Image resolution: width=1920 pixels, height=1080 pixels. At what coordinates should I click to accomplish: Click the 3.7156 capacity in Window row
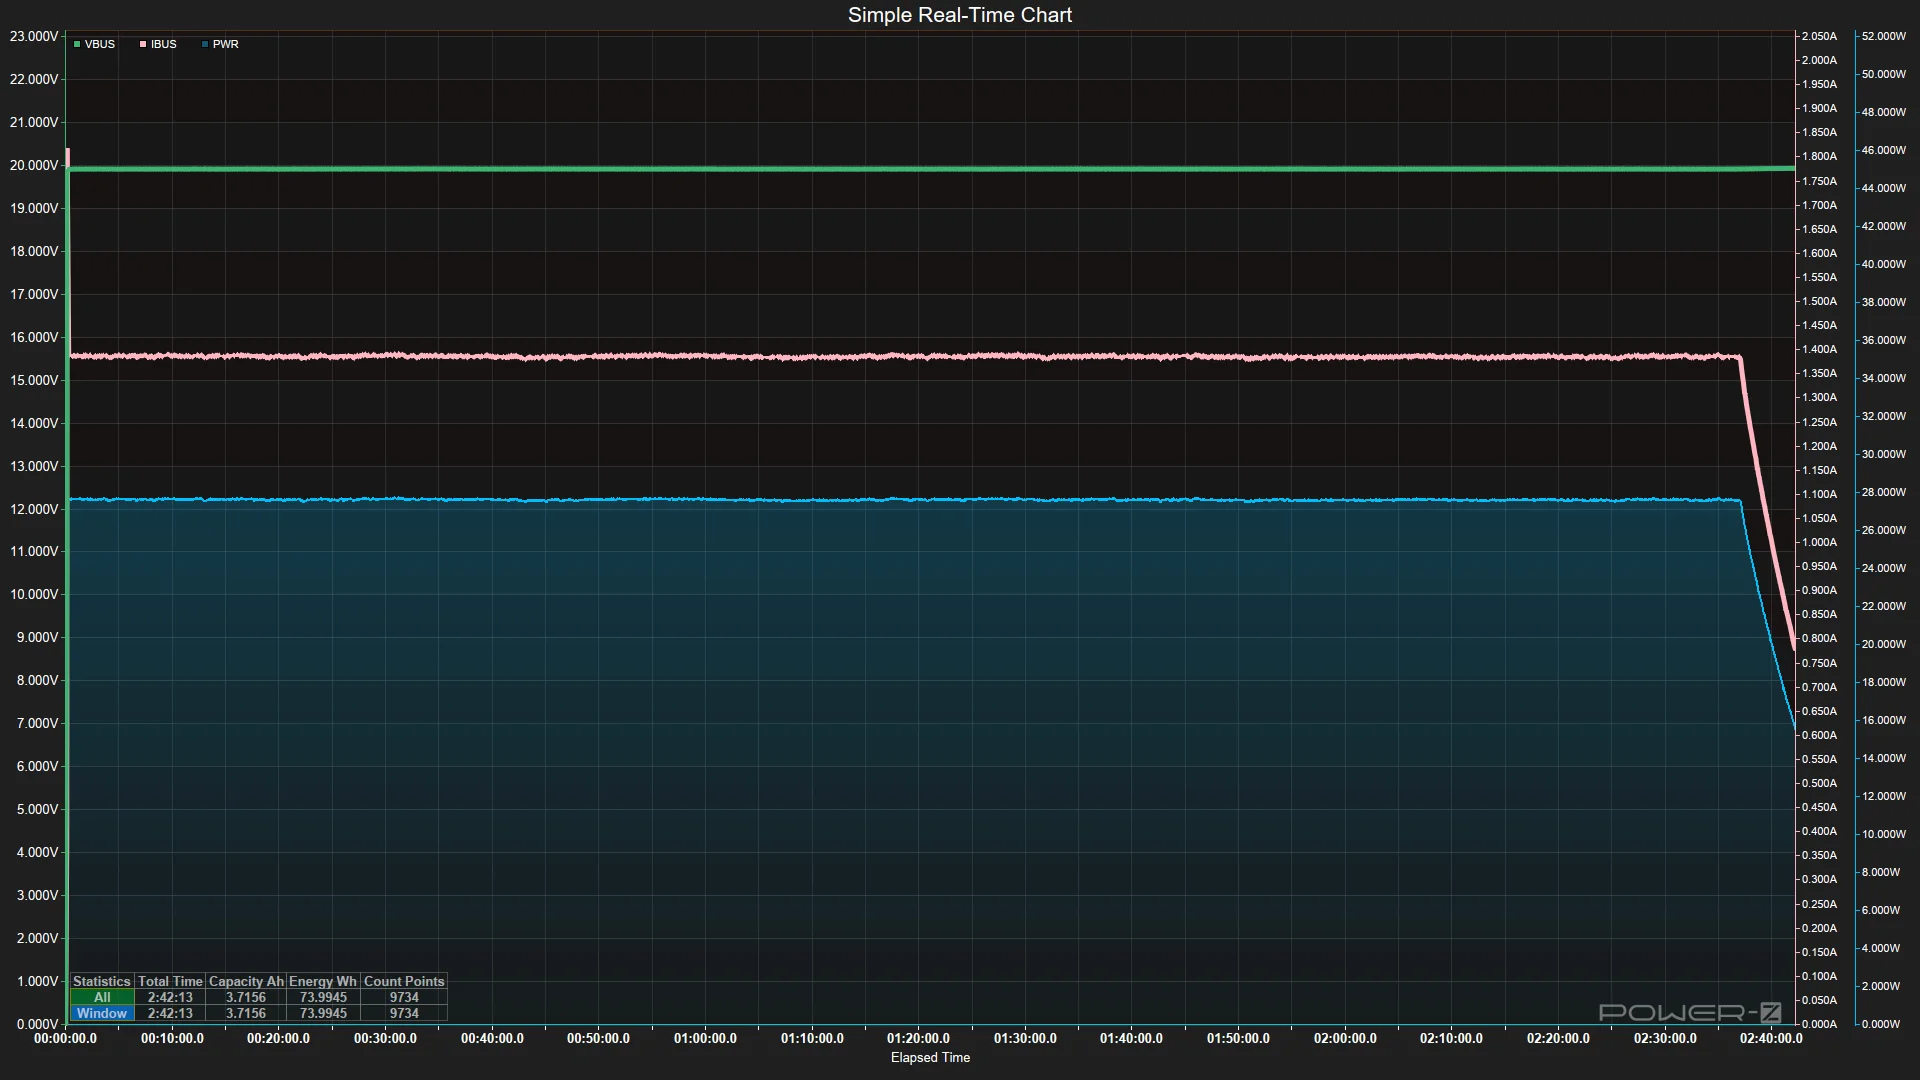[x=246, y=1013]
